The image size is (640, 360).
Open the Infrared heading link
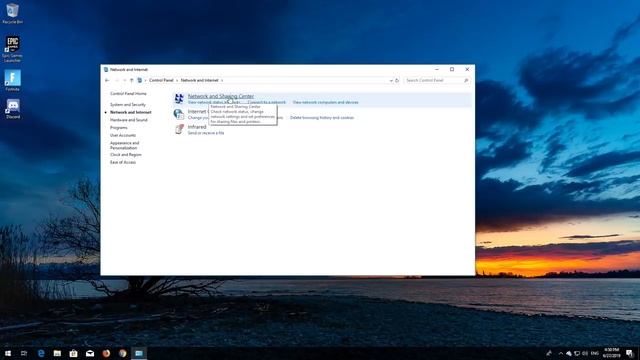point(197,127)
